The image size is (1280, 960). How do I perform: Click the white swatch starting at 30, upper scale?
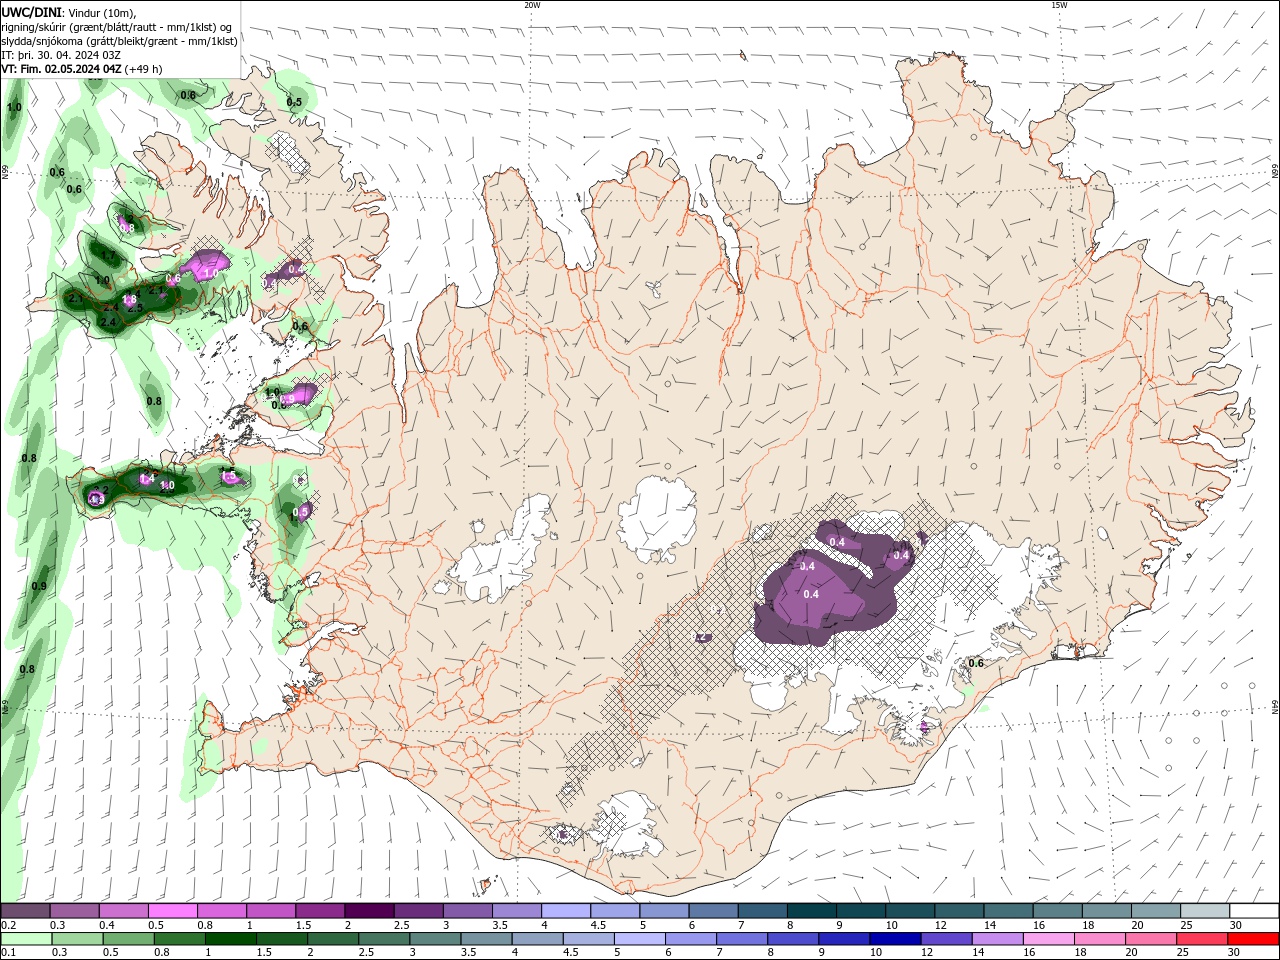[x=1254, y=911]
